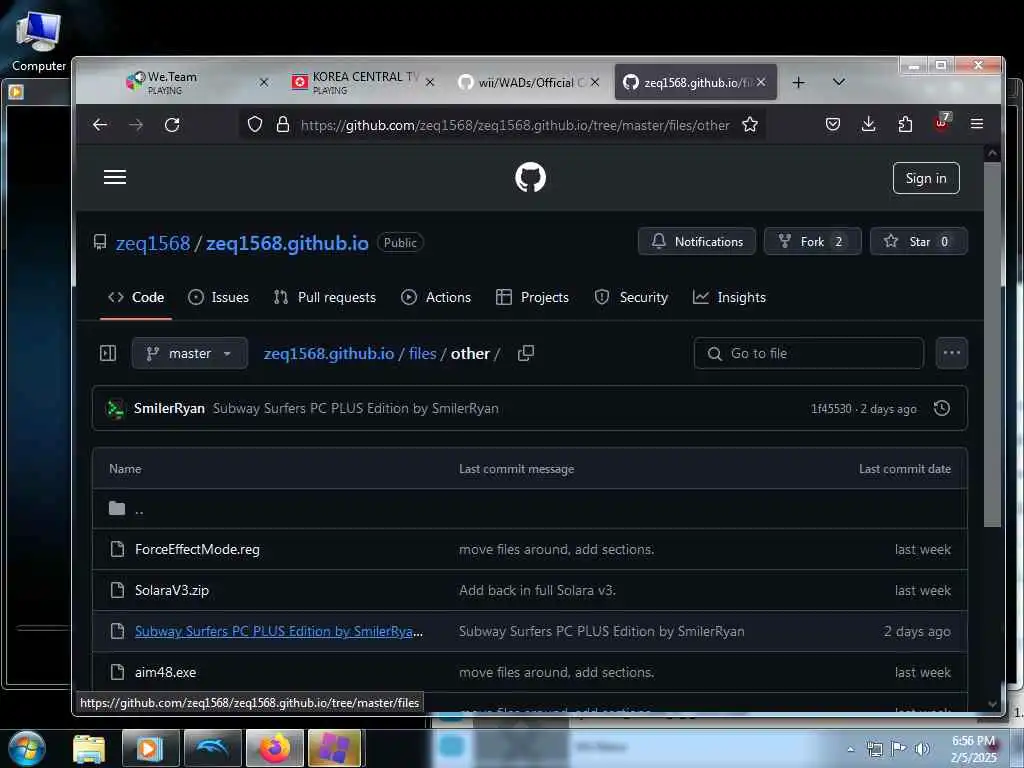Open the more options ellipsis button

pyautogui.click(x=952, y=353)
